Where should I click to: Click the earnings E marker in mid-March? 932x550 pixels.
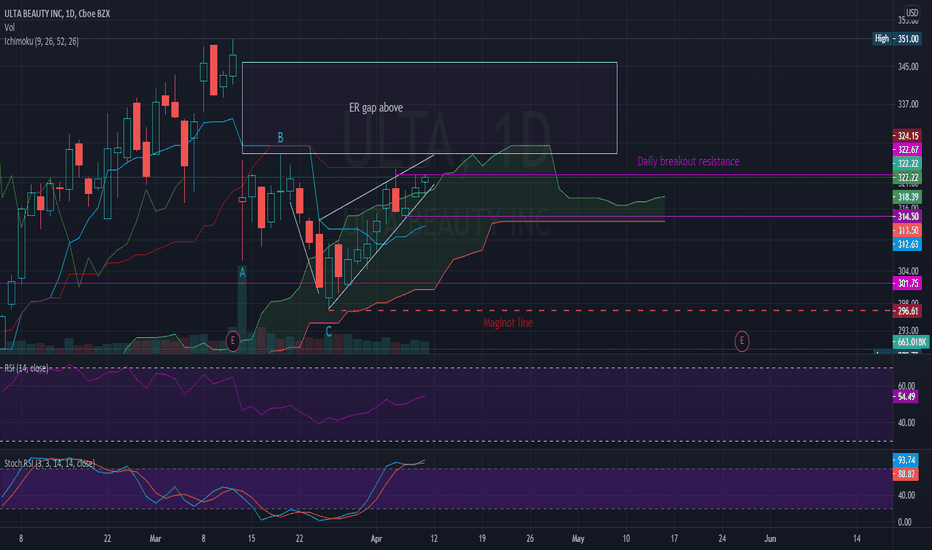pos(232,341)
